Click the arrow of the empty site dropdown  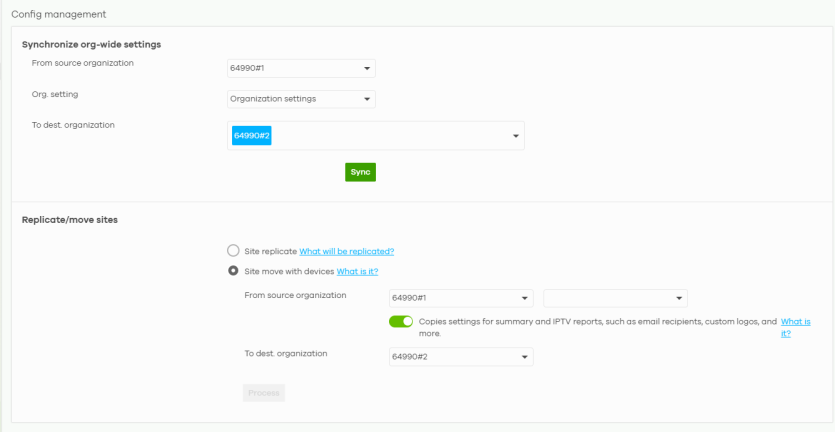pos(679,299)
